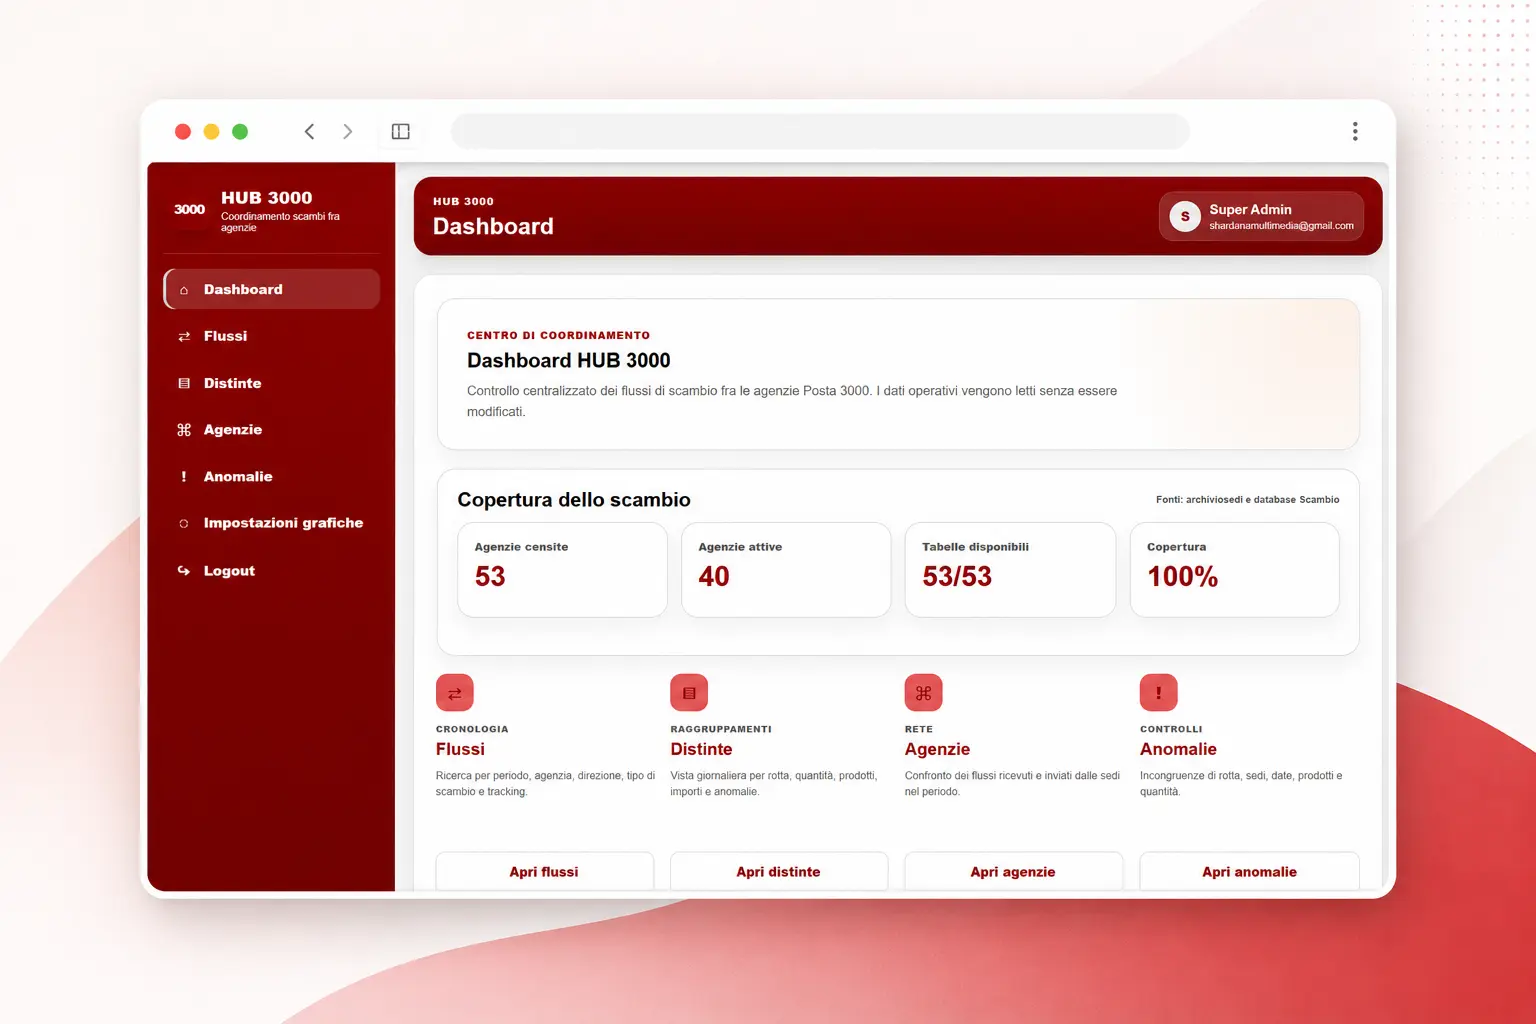Click the Super Admin avatar circle

point(1185,216)
